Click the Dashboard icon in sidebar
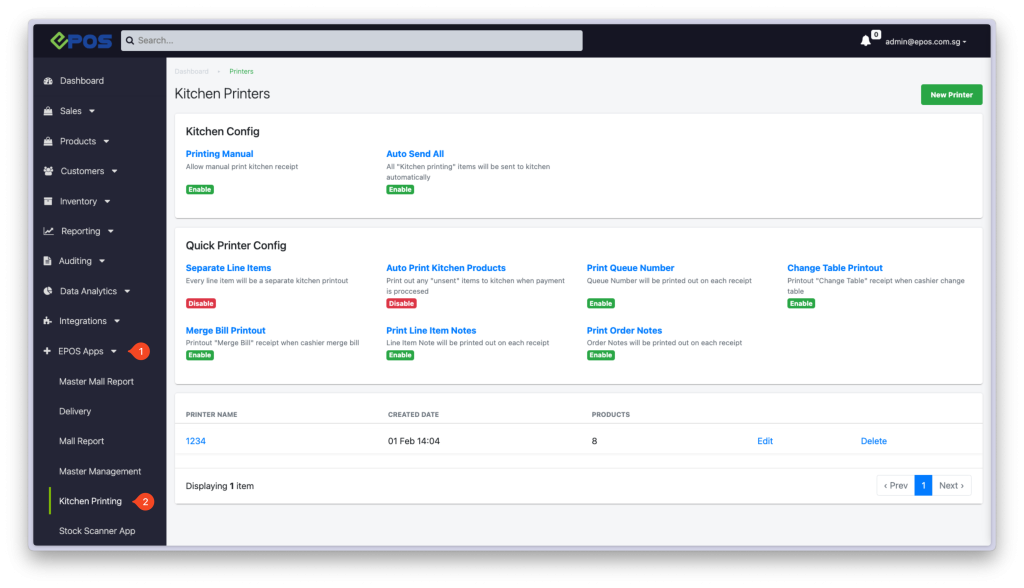Image resolution: width=1024 pixels, height=588 pixels. 48,81
